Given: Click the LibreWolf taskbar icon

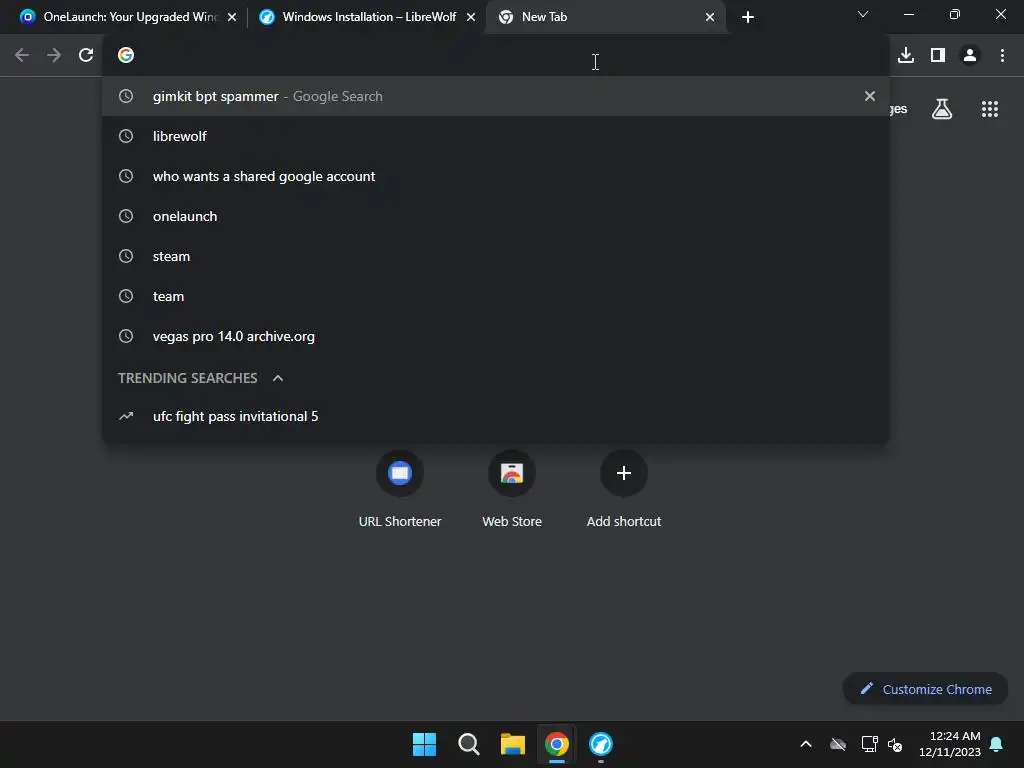Looking at the screenshot, I should [601, 744].
